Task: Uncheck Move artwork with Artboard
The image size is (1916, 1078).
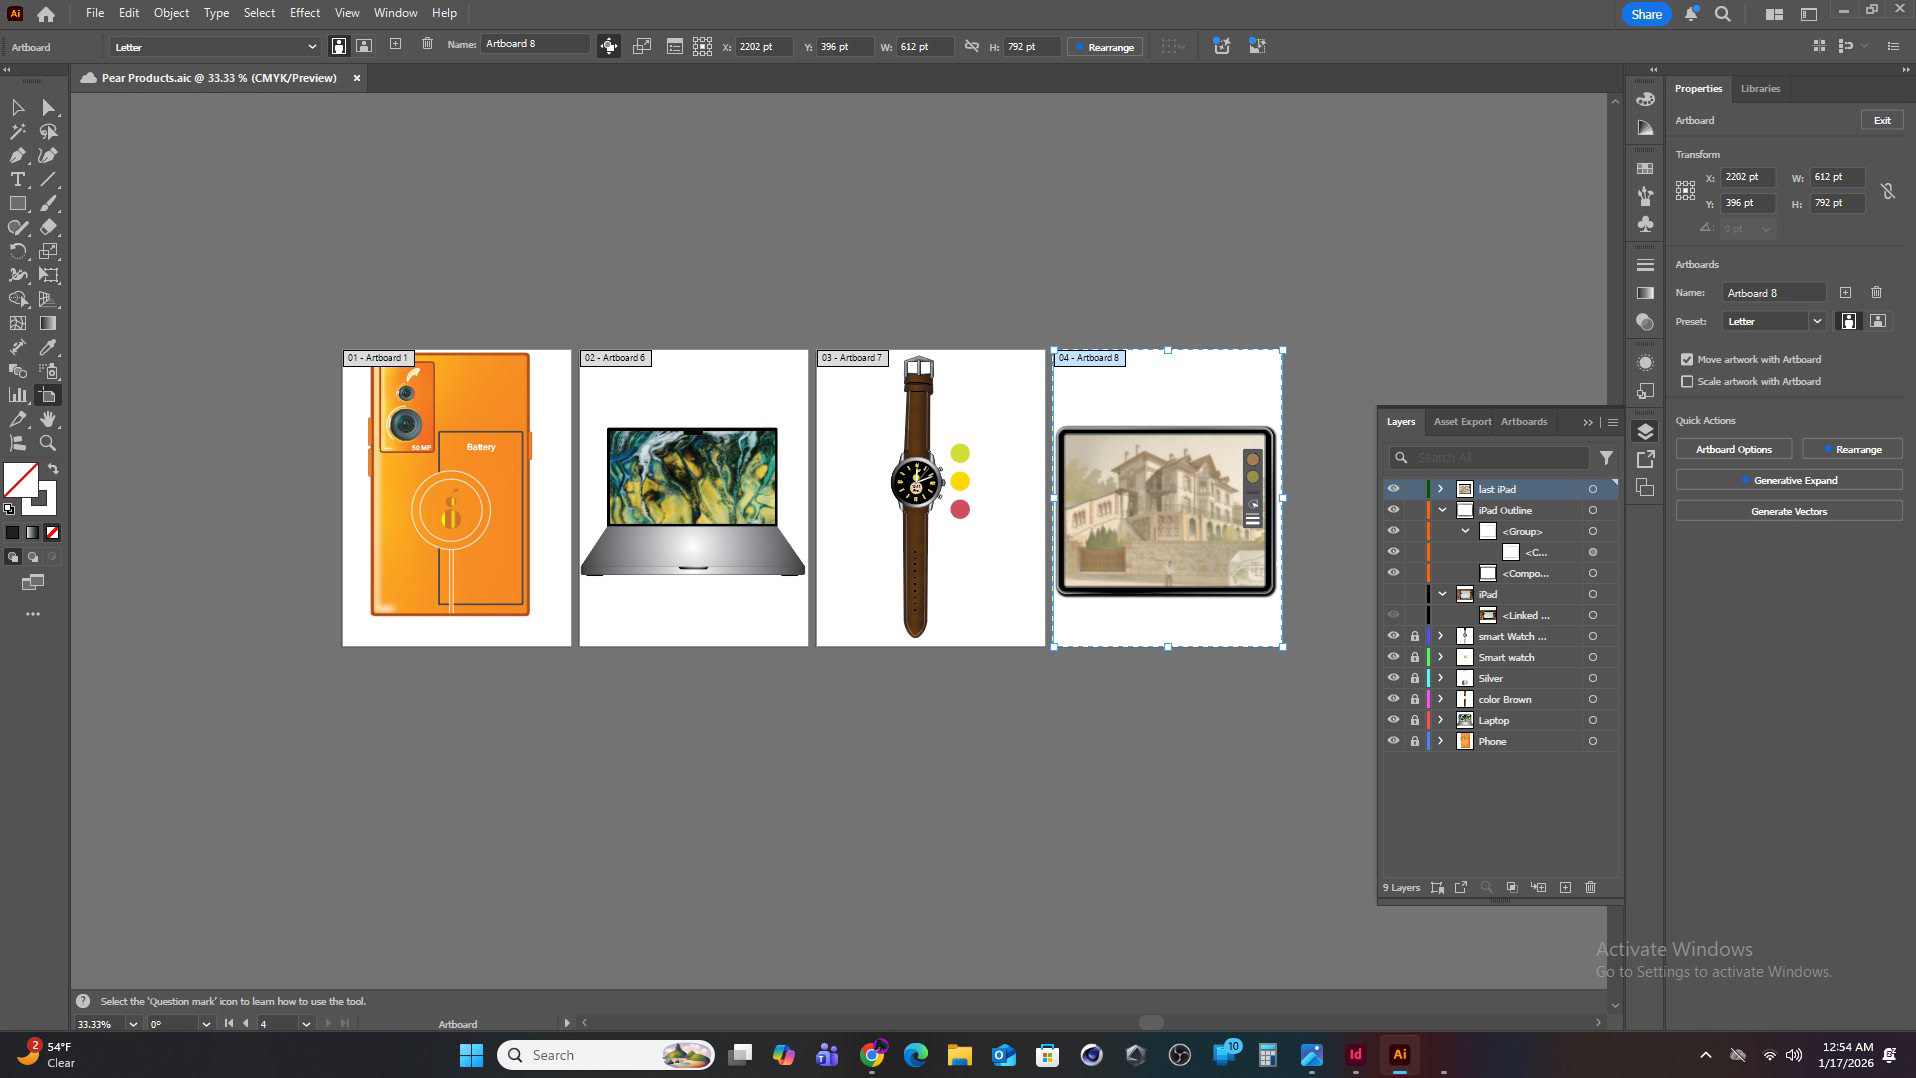Action: (x=1687, y=360)
